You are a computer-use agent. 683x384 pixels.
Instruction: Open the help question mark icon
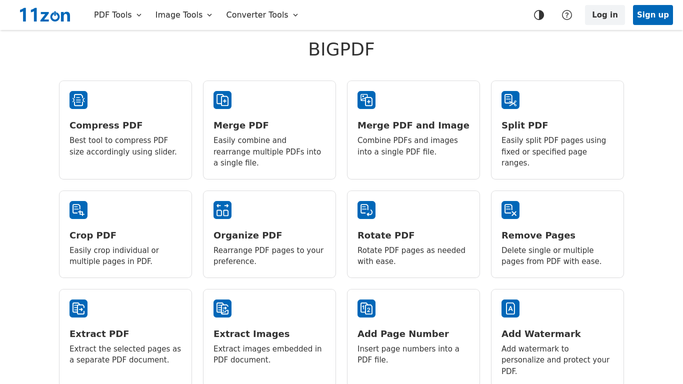click(x=567, y=15)
